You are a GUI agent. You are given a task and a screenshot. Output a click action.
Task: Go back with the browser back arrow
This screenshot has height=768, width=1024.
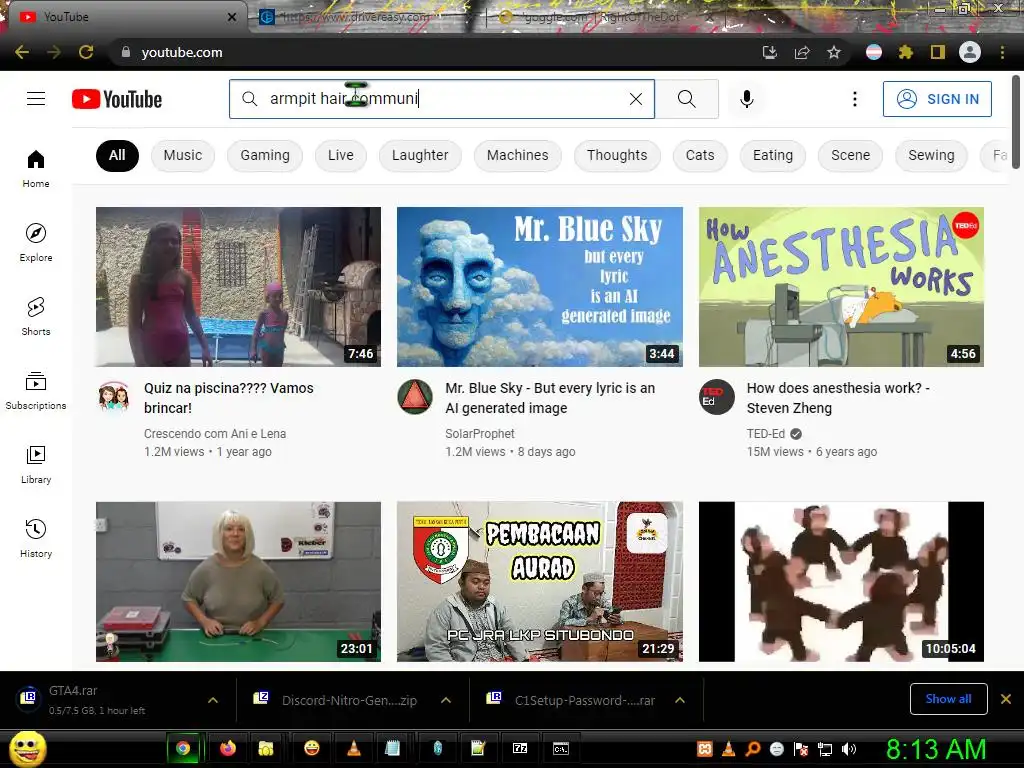tap(22, 52)
